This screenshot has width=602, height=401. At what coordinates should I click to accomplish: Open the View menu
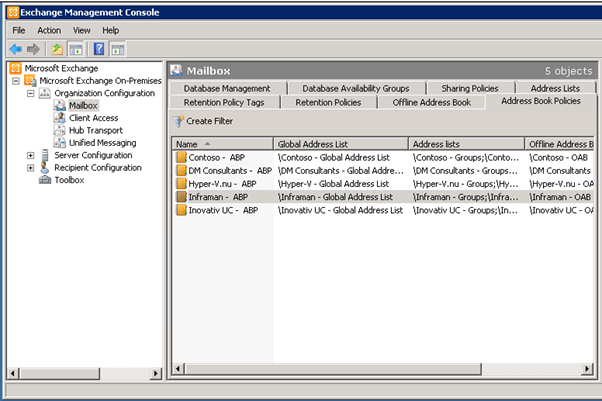point(81,30)
